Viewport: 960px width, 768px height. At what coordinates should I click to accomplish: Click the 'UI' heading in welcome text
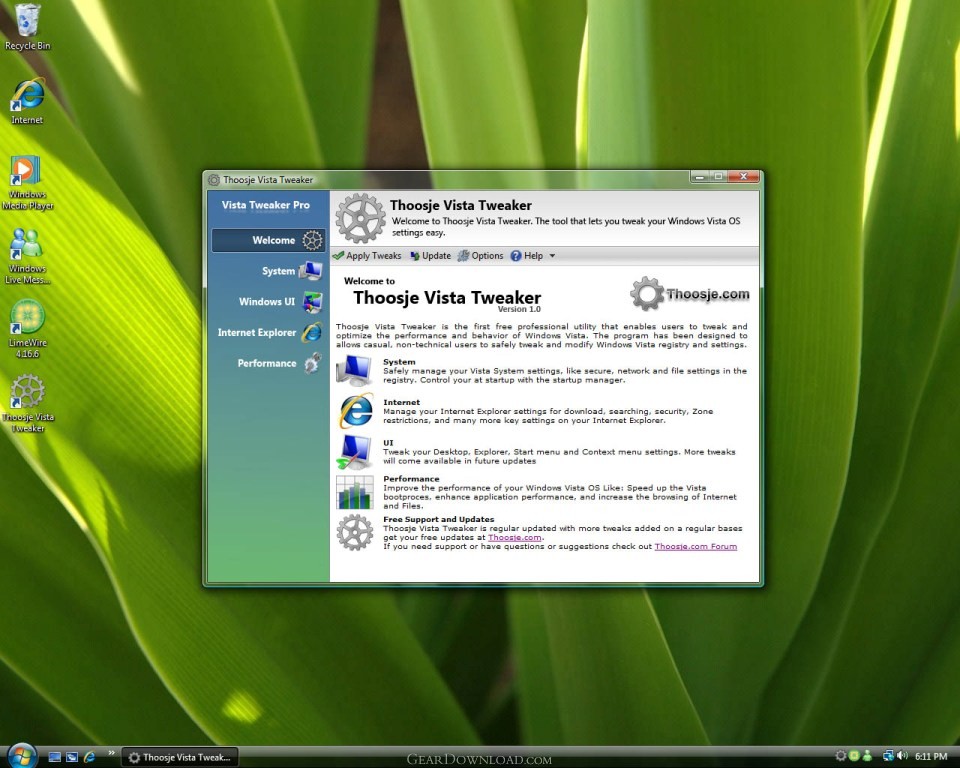[388, 443]
